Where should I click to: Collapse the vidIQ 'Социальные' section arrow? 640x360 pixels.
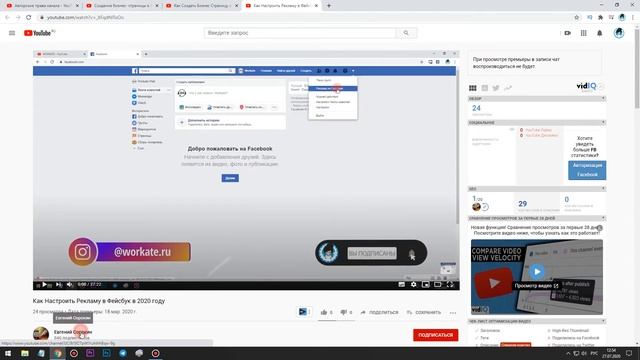point(603,122)
